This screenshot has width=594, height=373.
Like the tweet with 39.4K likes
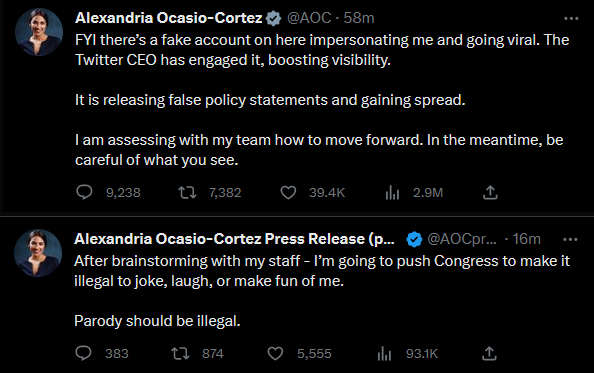288,192
